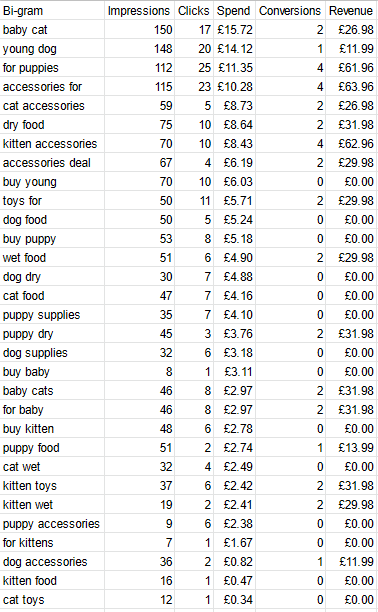Select the Spend column header

tap(234, 11)
